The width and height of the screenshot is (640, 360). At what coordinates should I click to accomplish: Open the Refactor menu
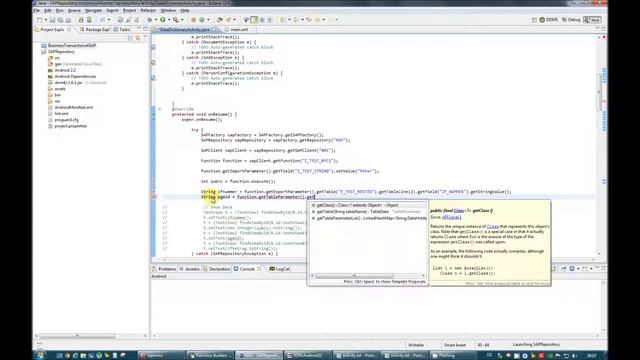click(x=148, y=10)
